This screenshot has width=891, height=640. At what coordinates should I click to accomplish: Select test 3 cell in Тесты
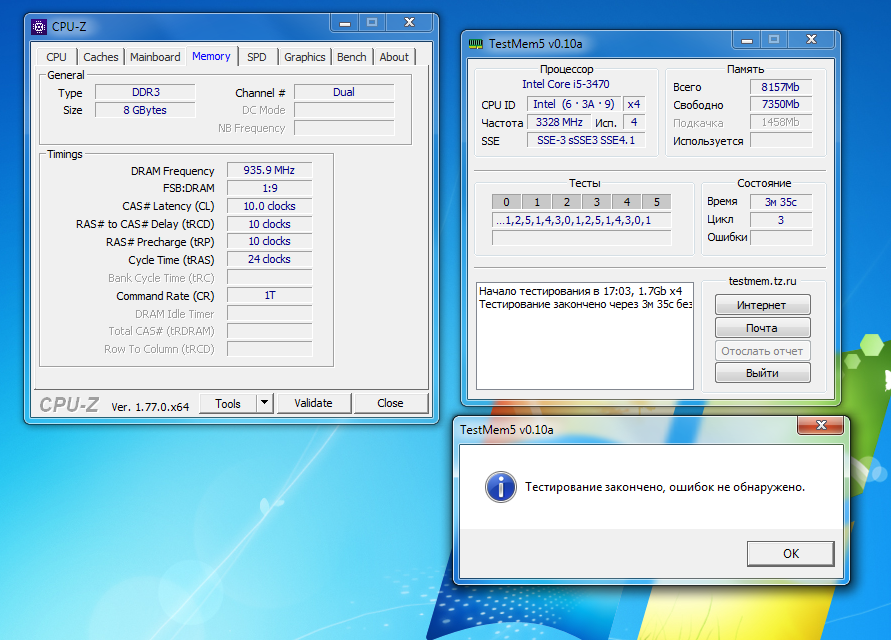click(597, 202)
